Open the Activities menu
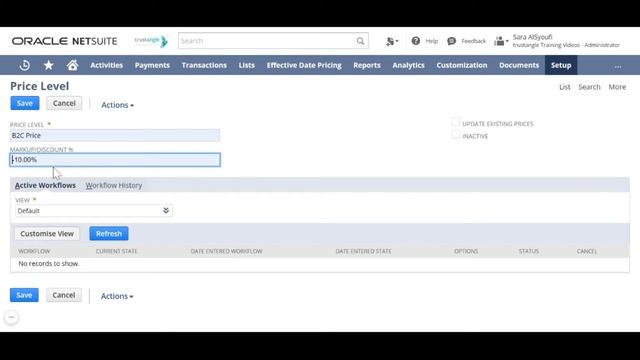The image size is (640, 360). pyautogui.click(x=107, y=65)
